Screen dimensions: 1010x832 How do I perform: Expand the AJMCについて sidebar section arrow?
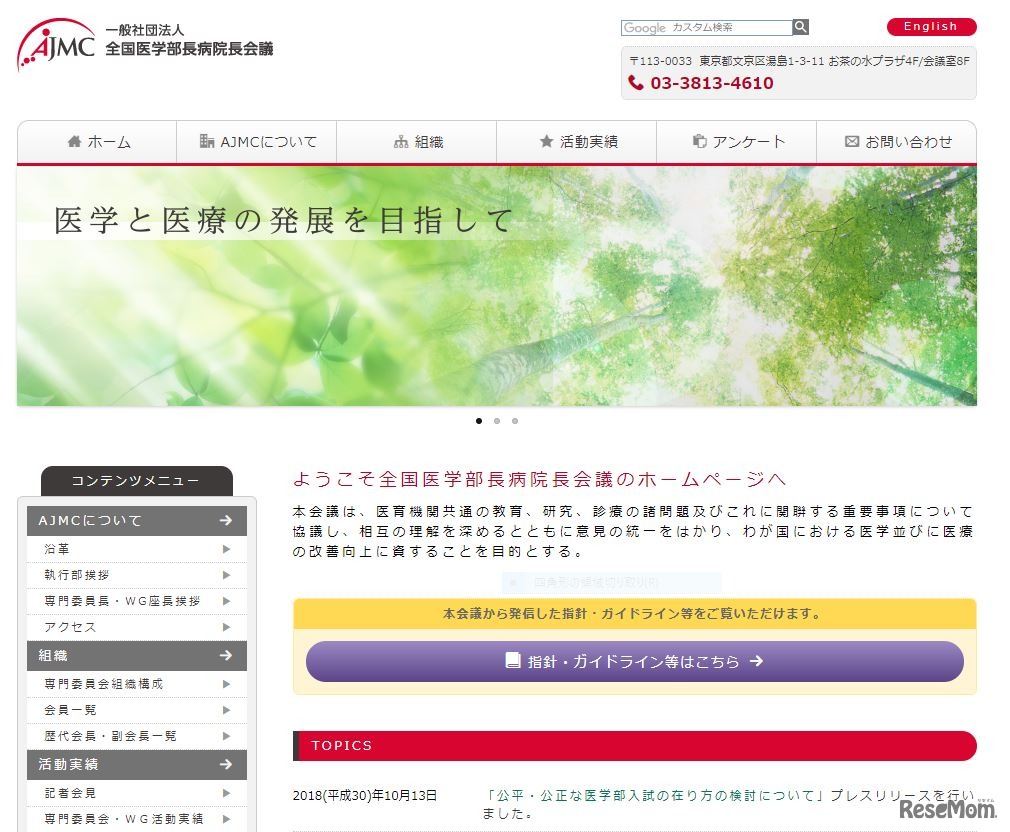pos(226,521)
